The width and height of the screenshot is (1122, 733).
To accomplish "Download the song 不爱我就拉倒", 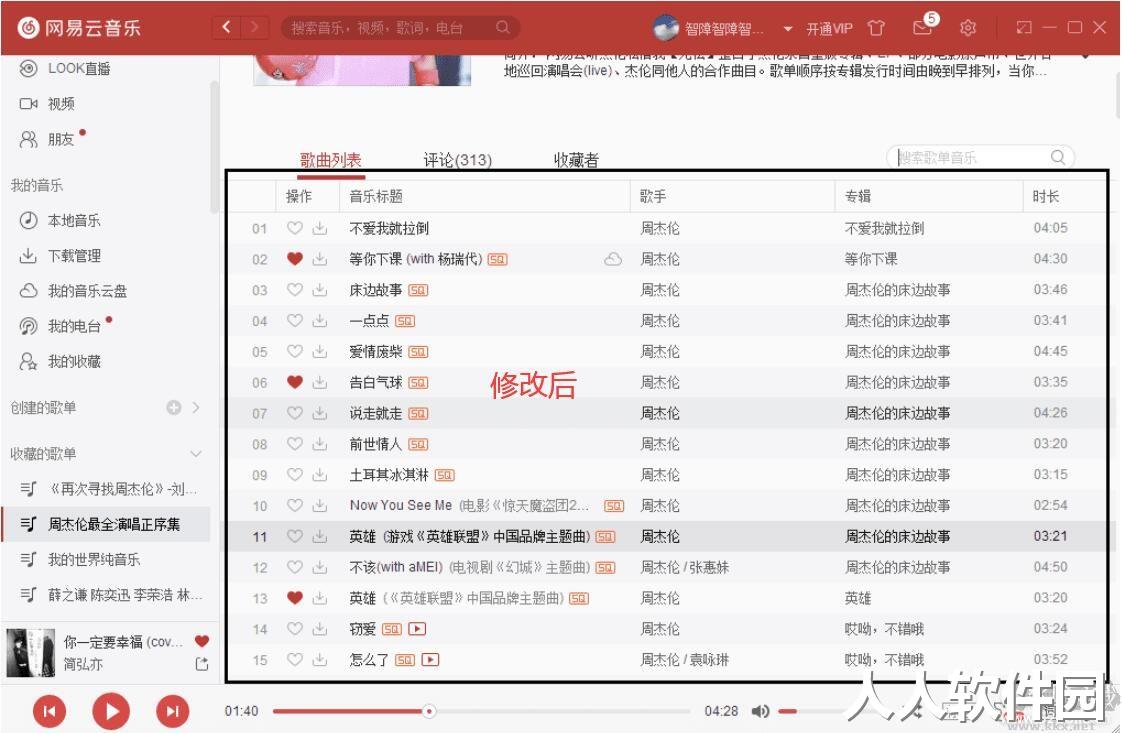I will 319,228.
